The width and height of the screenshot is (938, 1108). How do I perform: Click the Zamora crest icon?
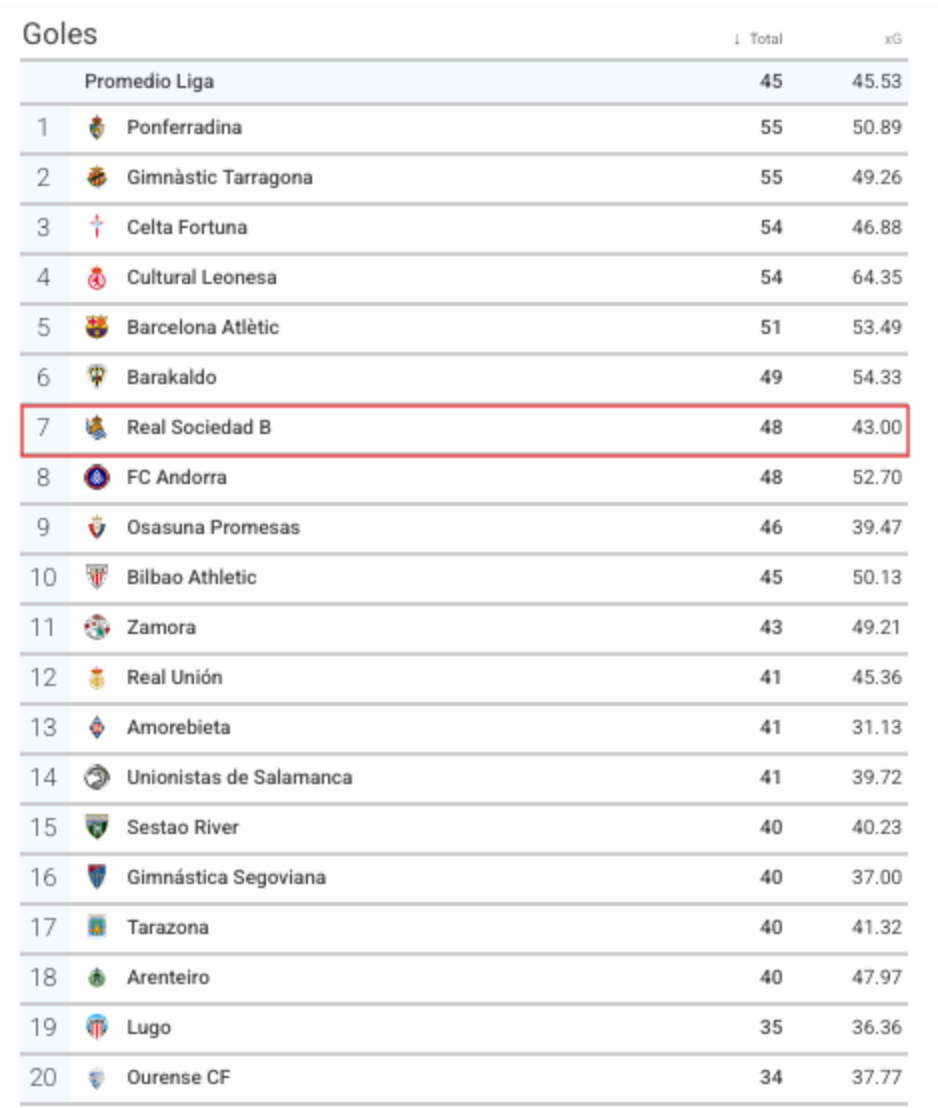click(x=97, y=627)
